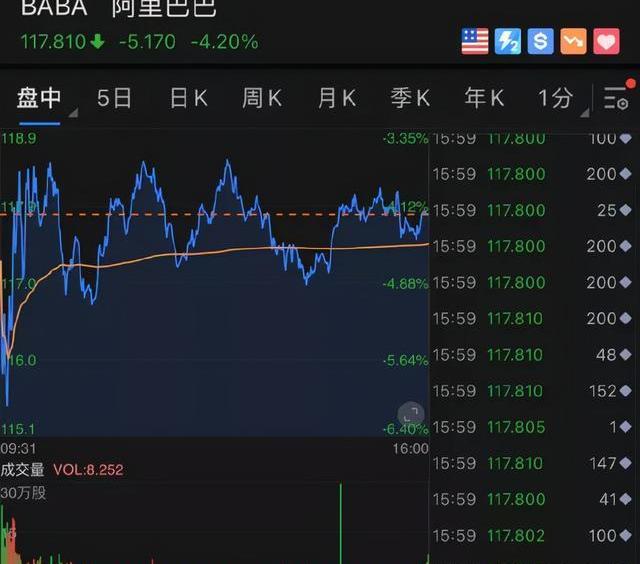Tap diamond marker on the 117.805 row

[x=625, y=427]
